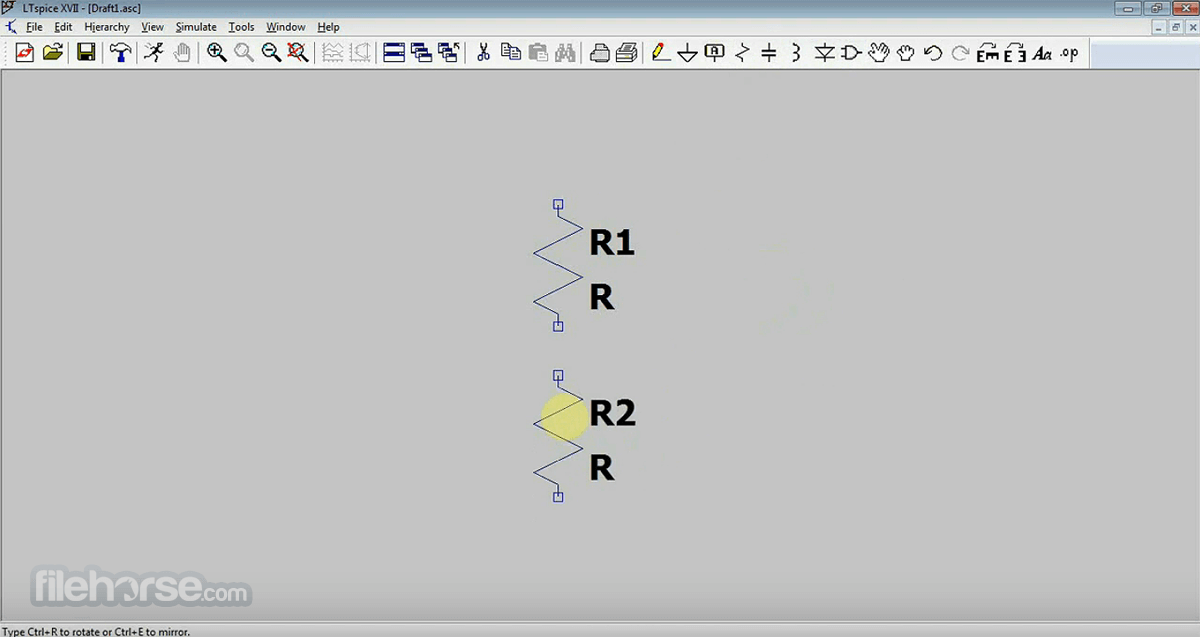Click the R value under R1
Screen dimensions: 1200x637
coord(601,297)
